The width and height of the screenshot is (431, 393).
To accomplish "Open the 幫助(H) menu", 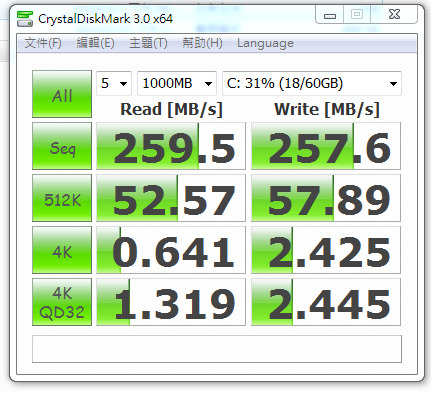I will (x=202, y=43).
